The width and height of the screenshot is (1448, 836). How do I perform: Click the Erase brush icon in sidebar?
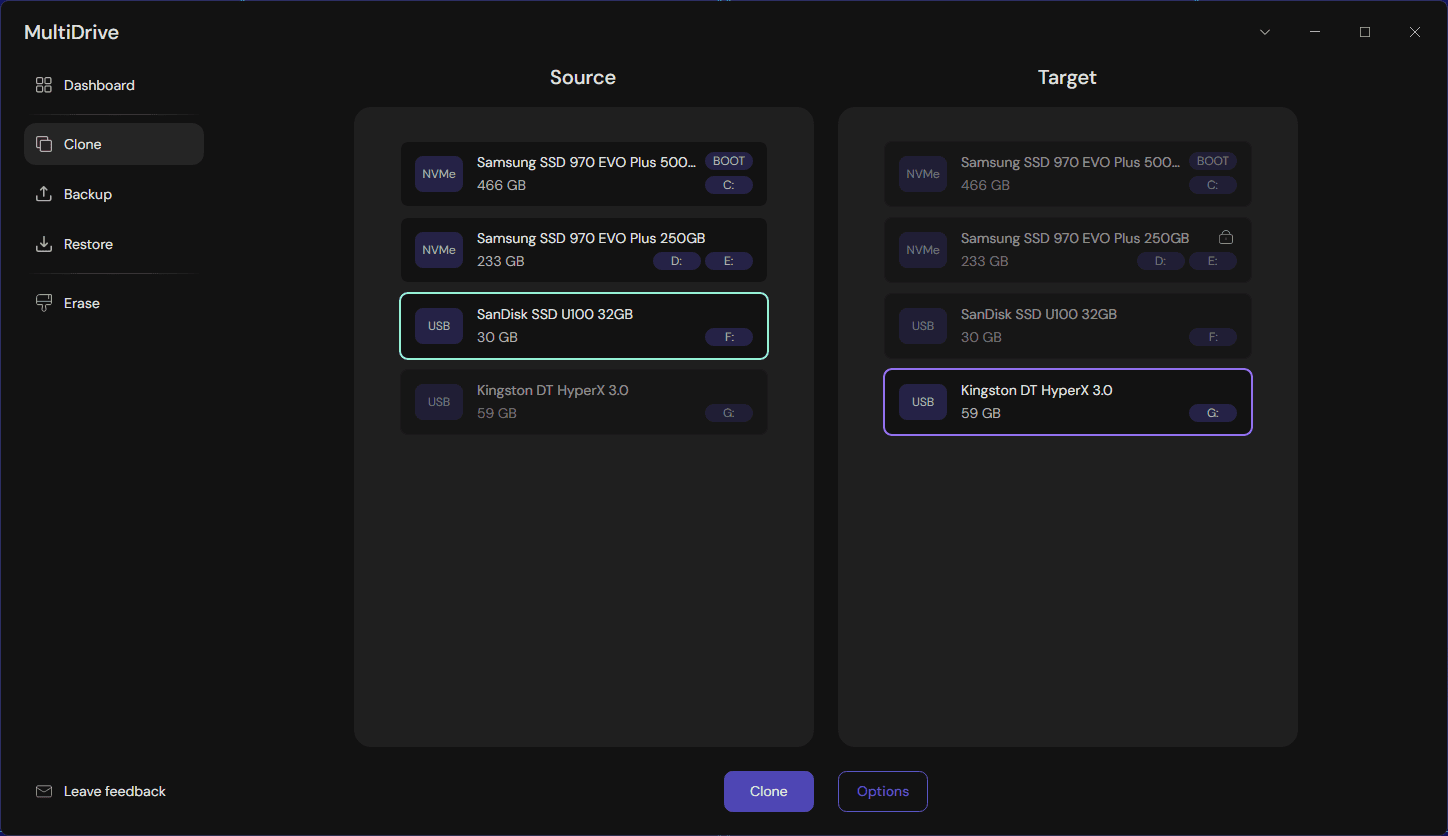44,302
